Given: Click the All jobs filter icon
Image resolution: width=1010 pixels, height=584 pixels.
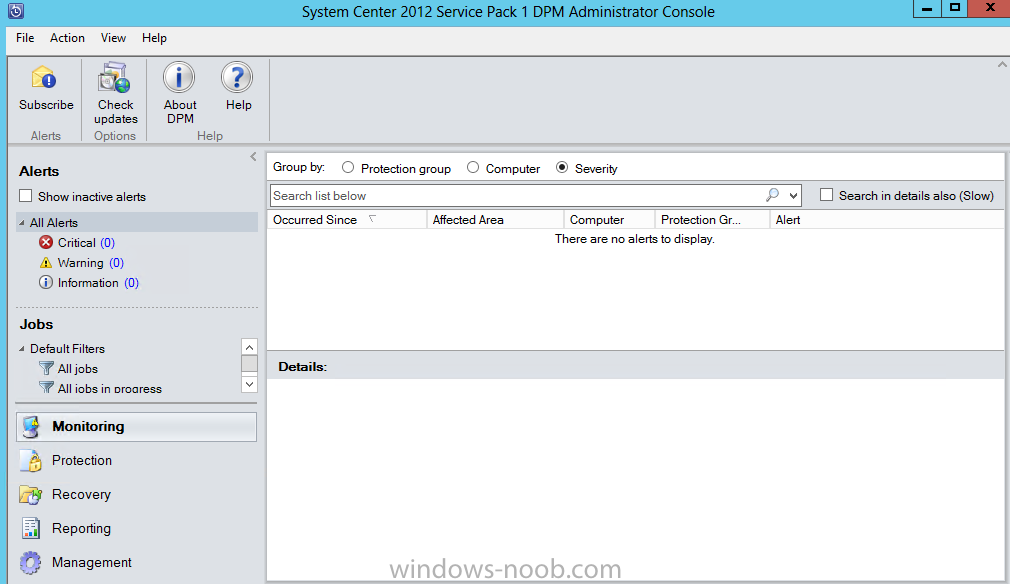Looking at the screenshot, I should click(x=46, y=368).
